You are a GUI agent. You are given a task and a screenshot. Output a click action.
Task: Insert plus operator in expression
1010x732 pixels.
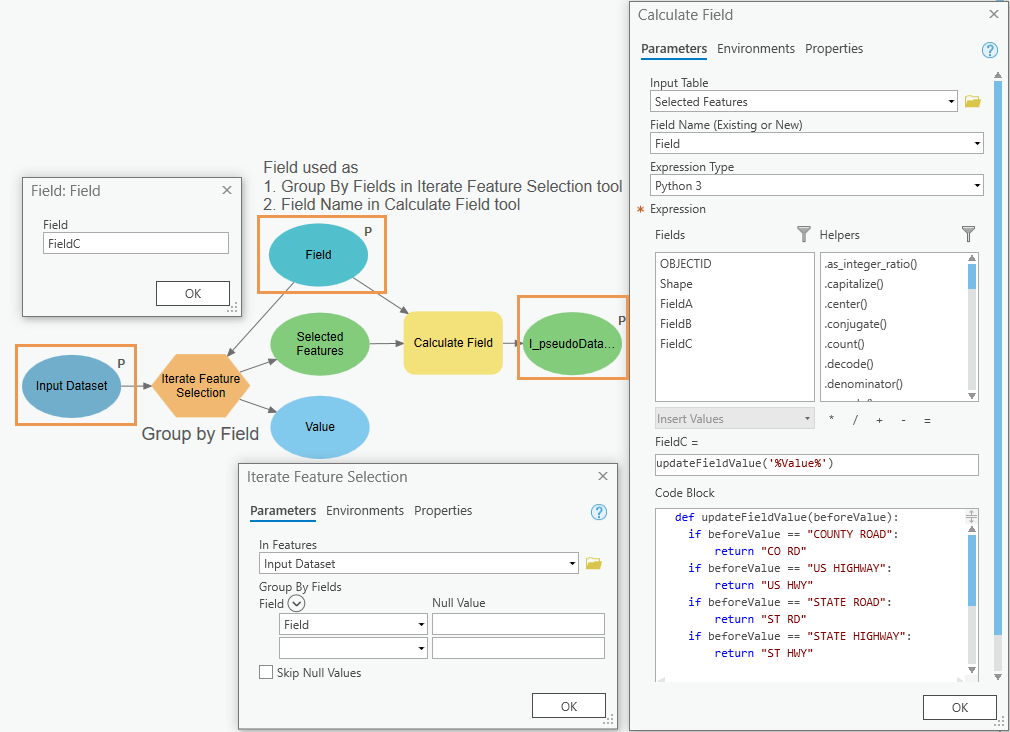[879, 419]
